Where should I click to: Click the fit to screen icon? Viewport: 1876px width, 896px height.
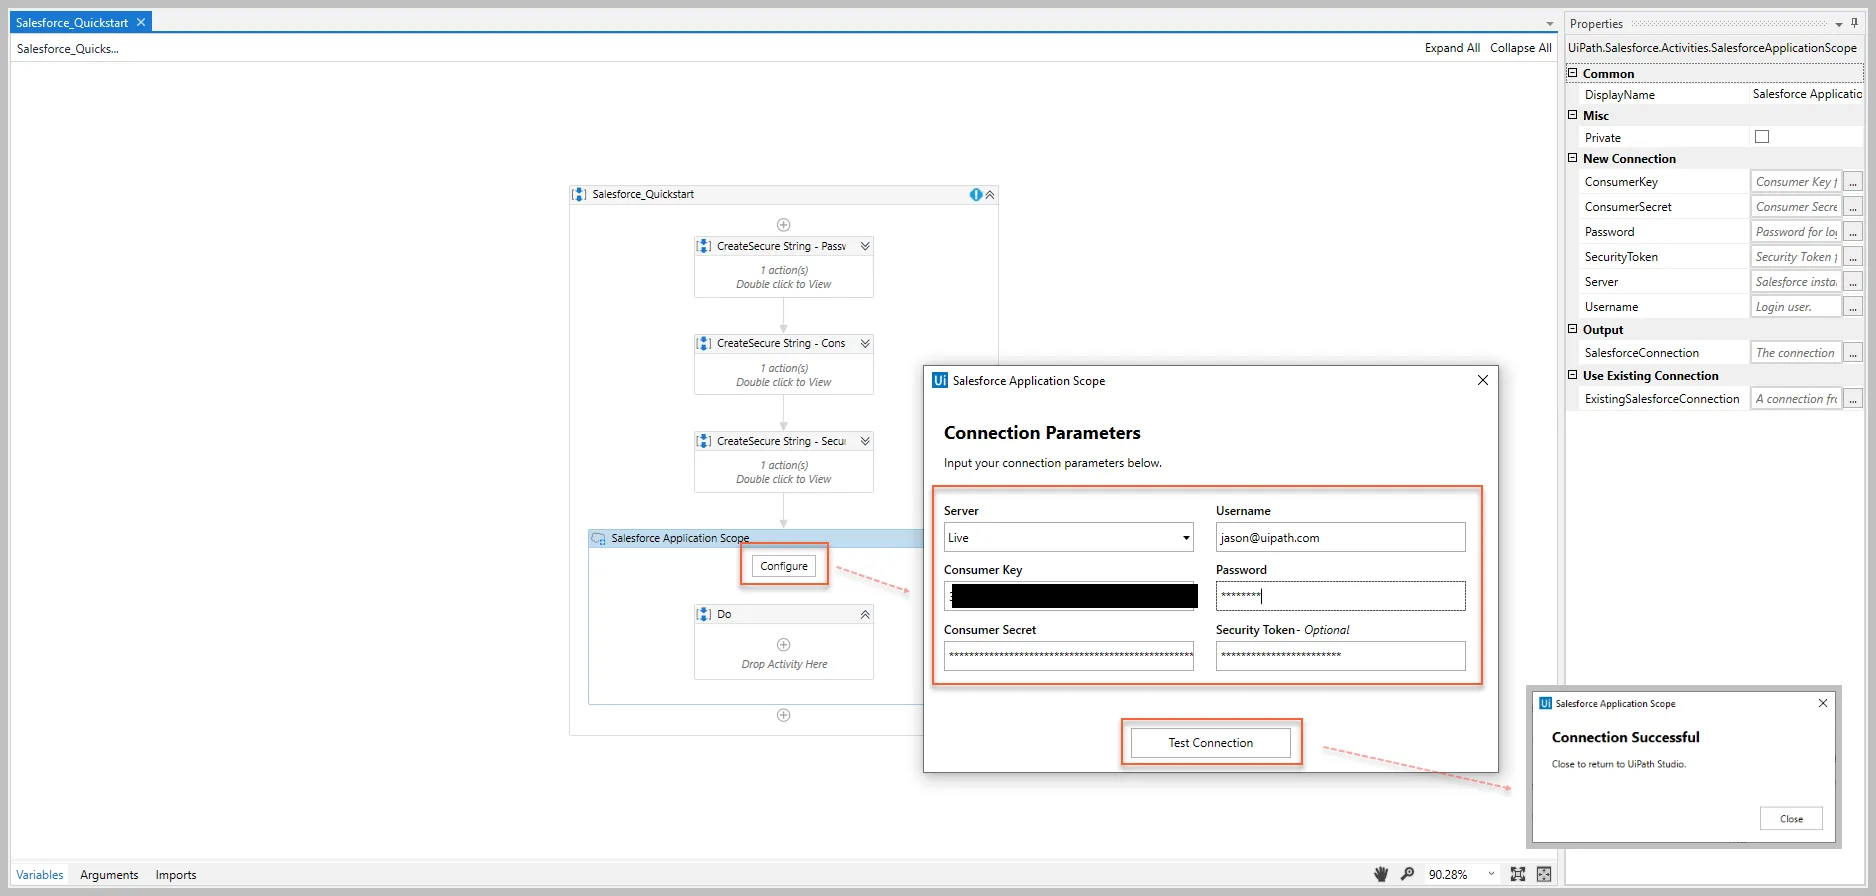pos(1518,874)
